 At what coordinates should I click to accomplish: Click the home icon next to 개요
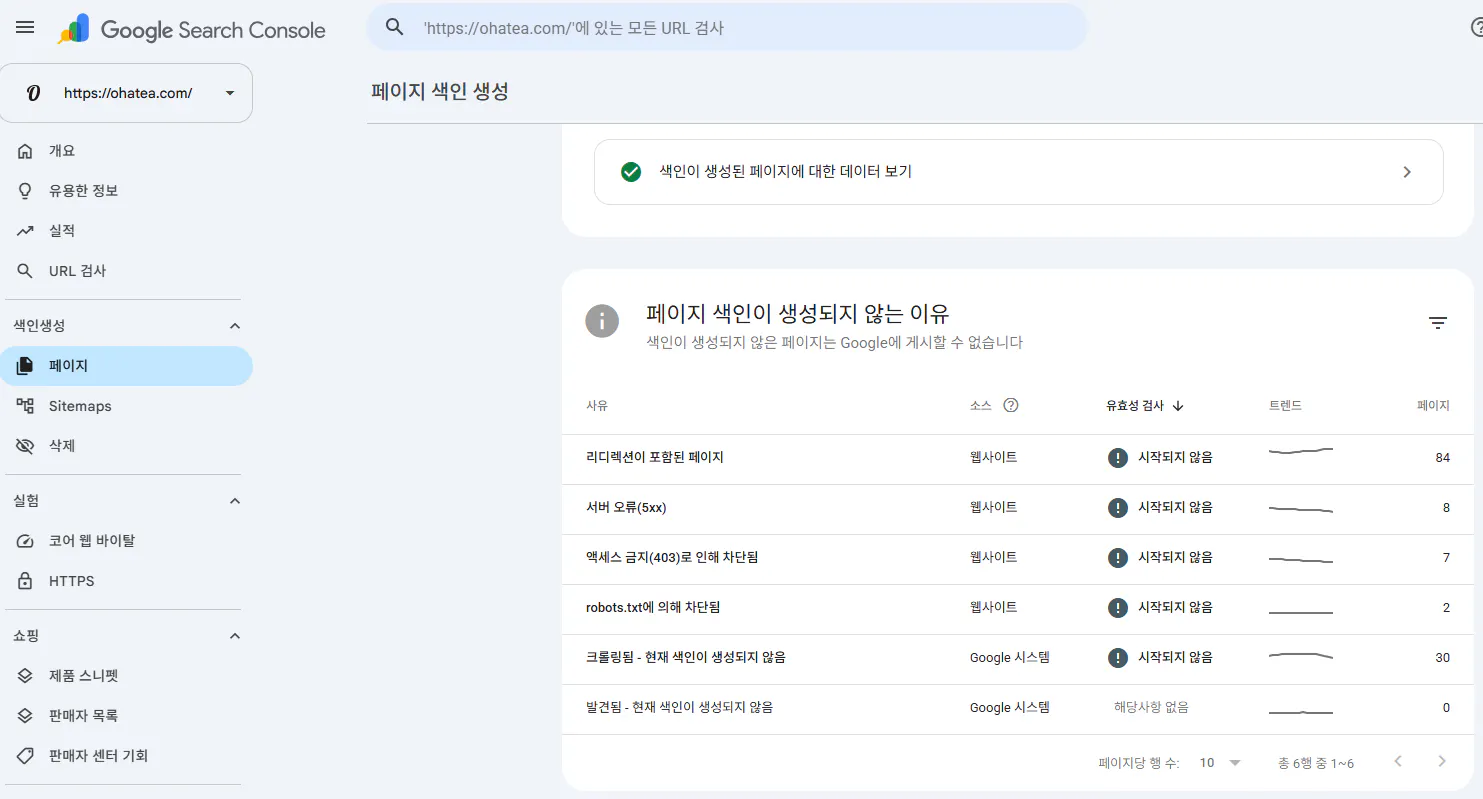coord(26,151)
